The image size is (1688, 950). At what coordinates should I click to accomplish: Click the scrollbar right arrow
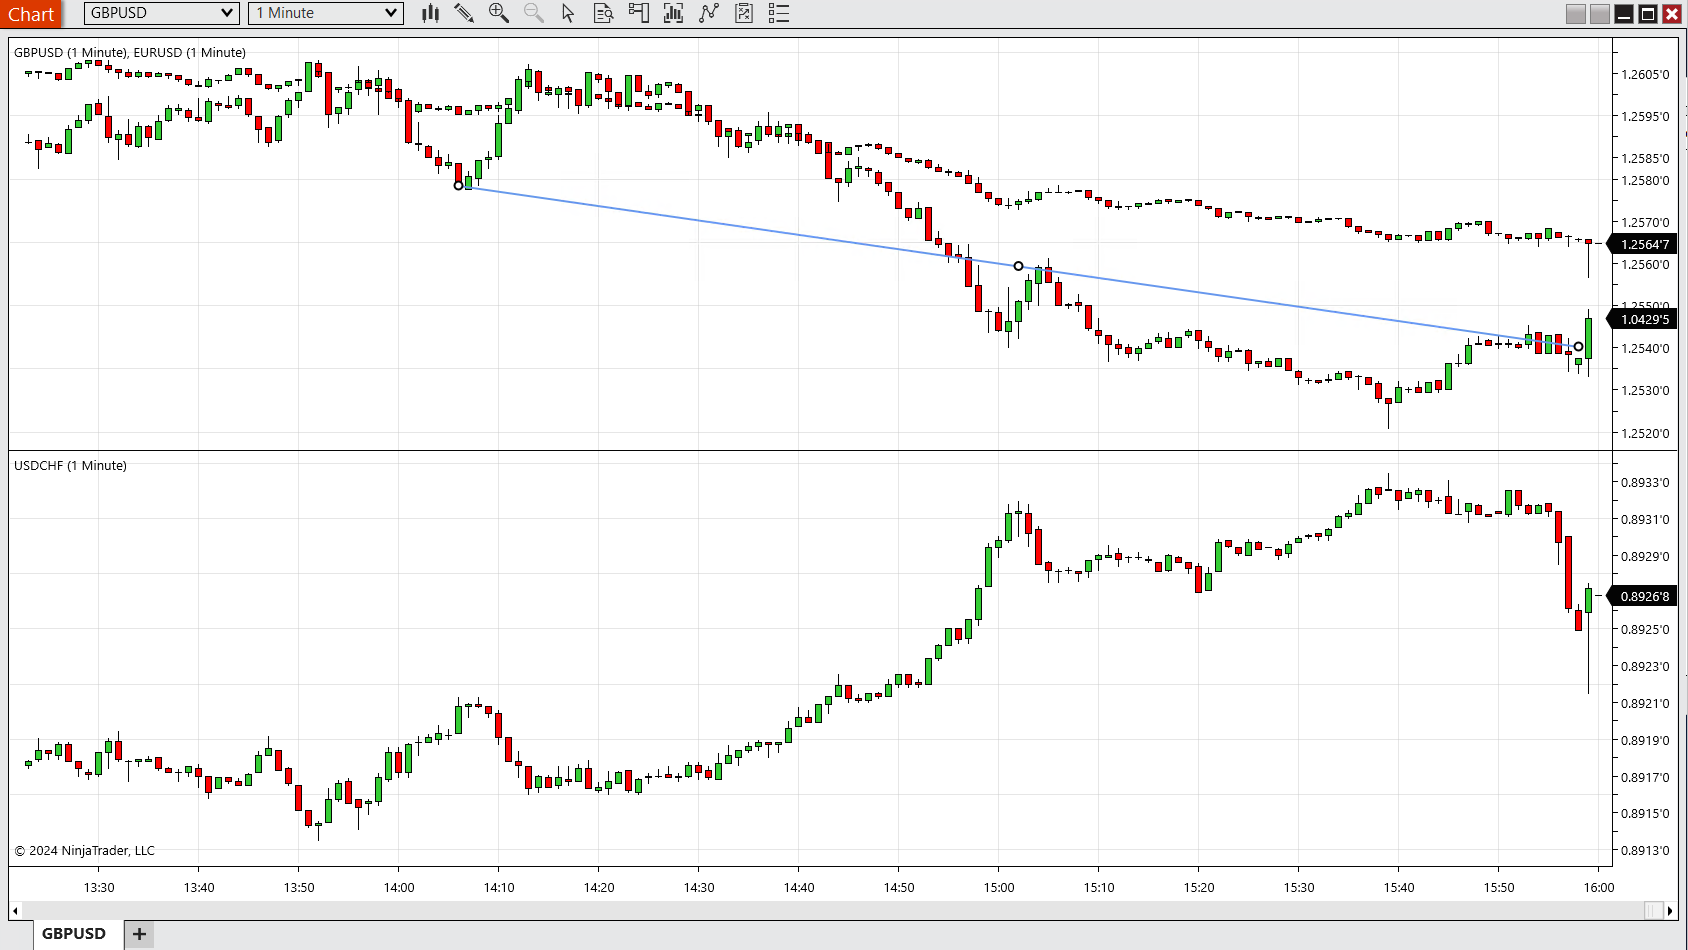(x=1672, y=910)
